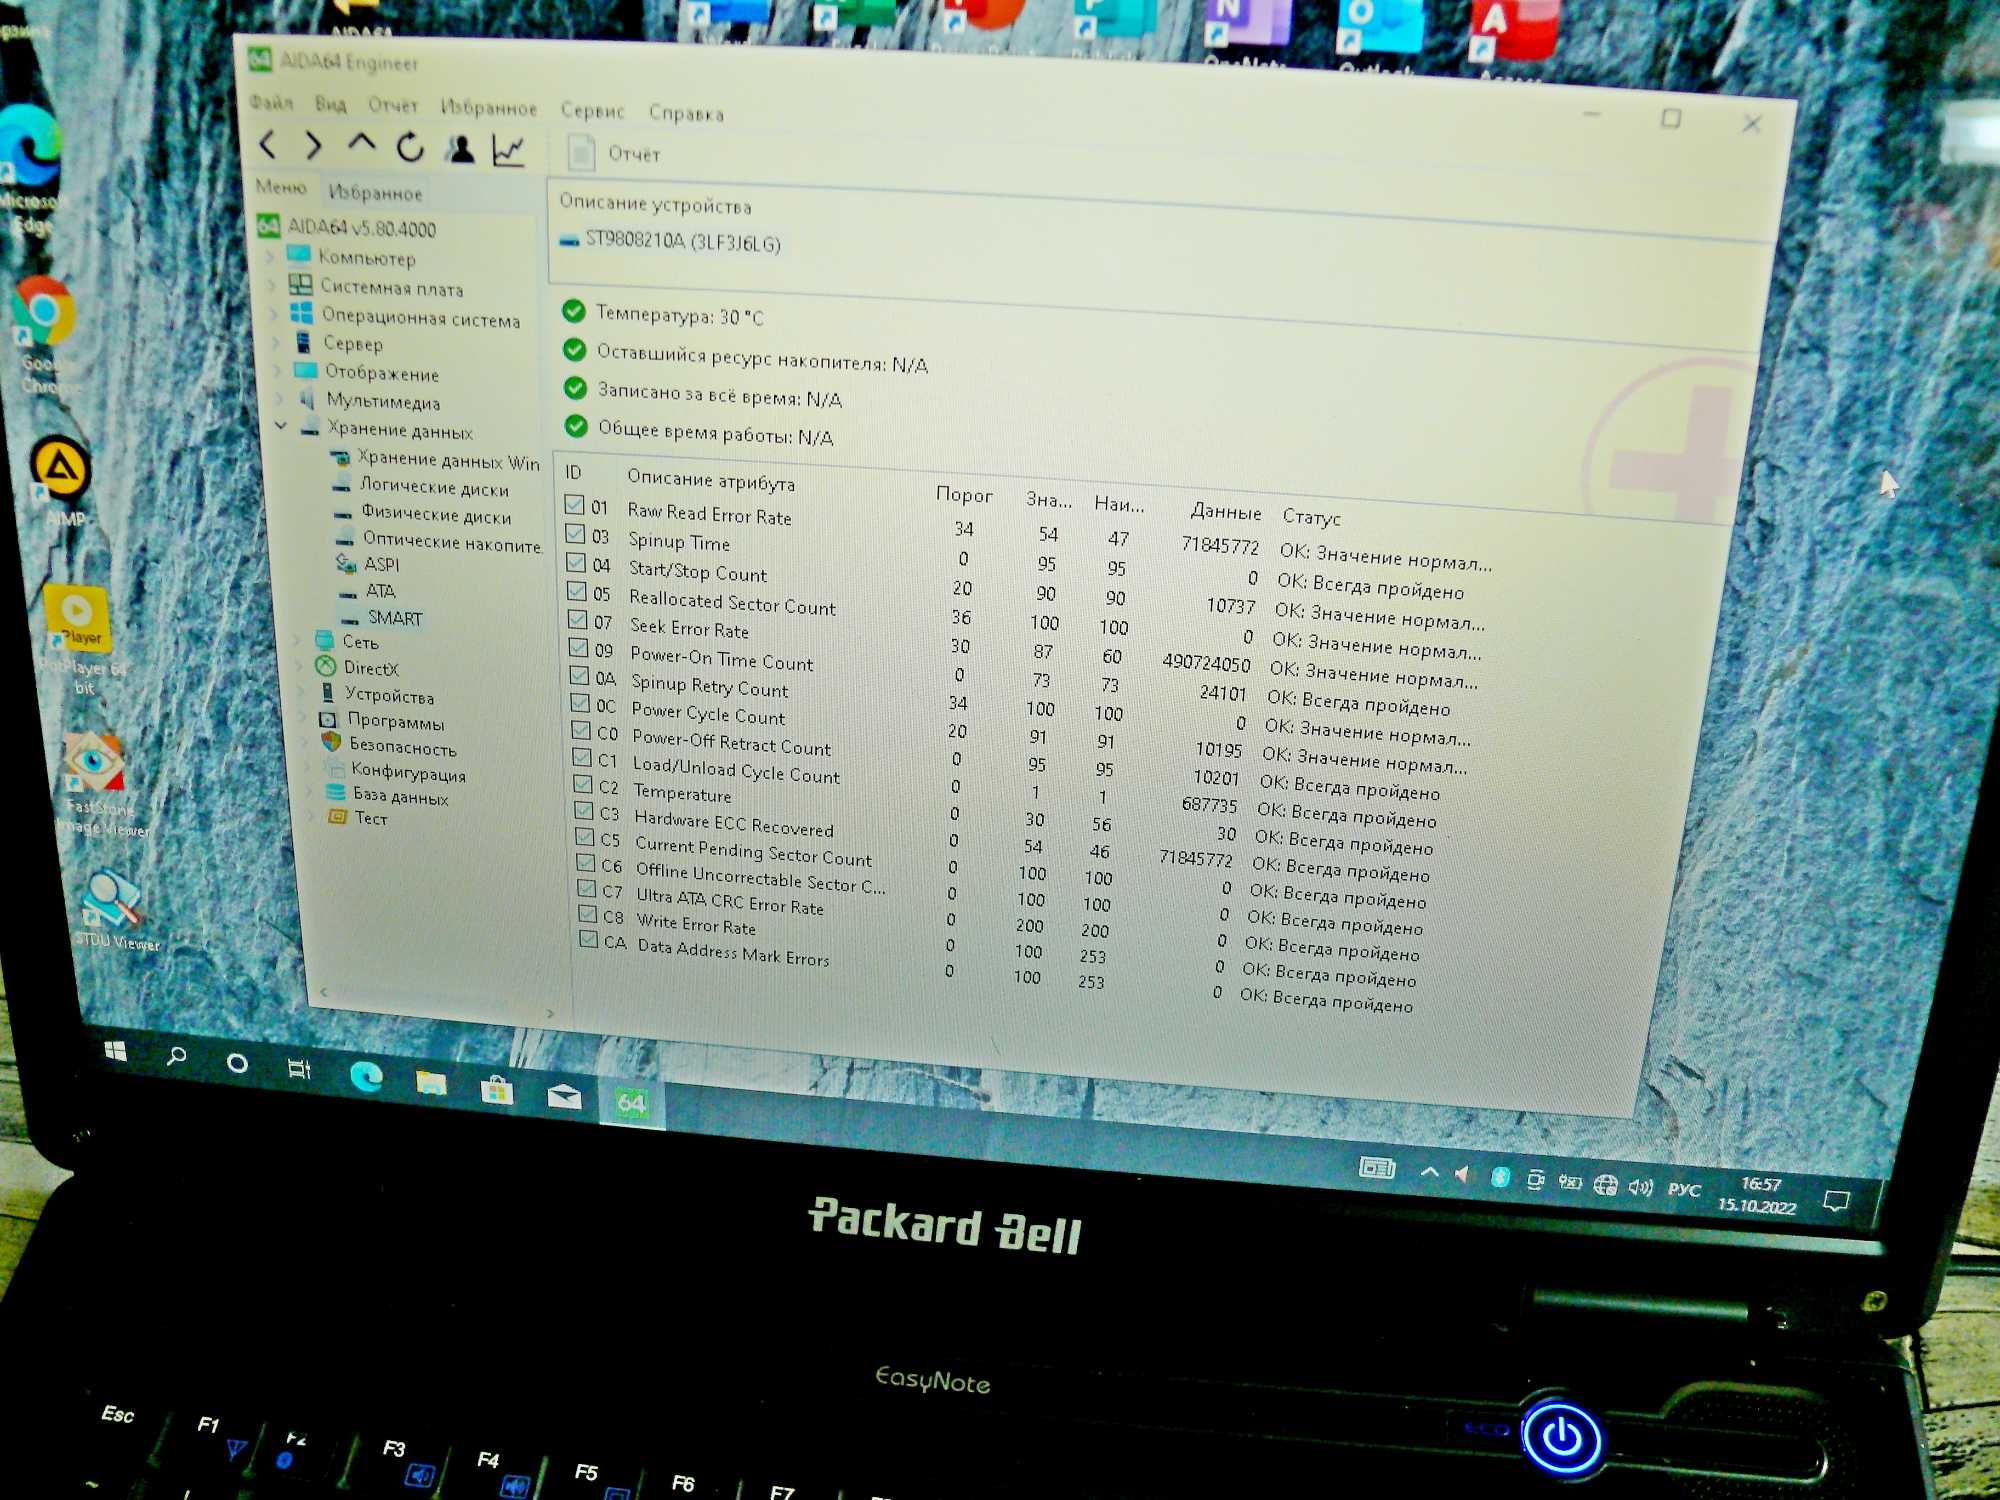Select the Программы tree item
The image size is (2000, 1500).
pos(382,721)
